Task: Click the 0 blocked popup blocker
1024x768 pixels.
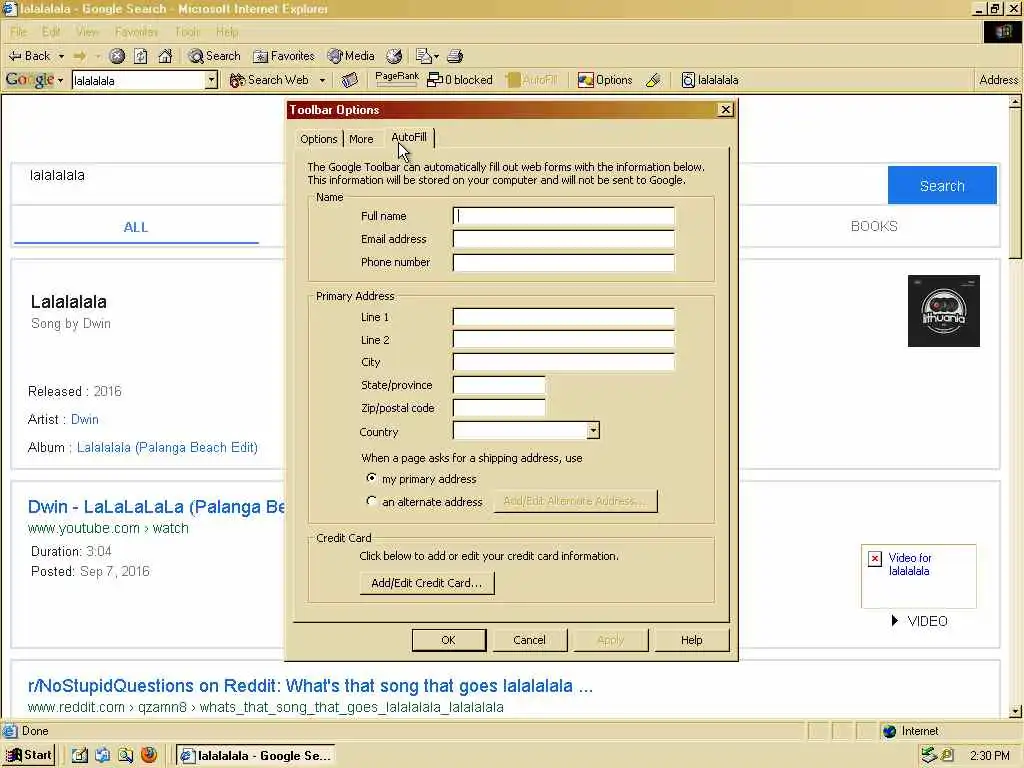Action: [x=460, y=80]
